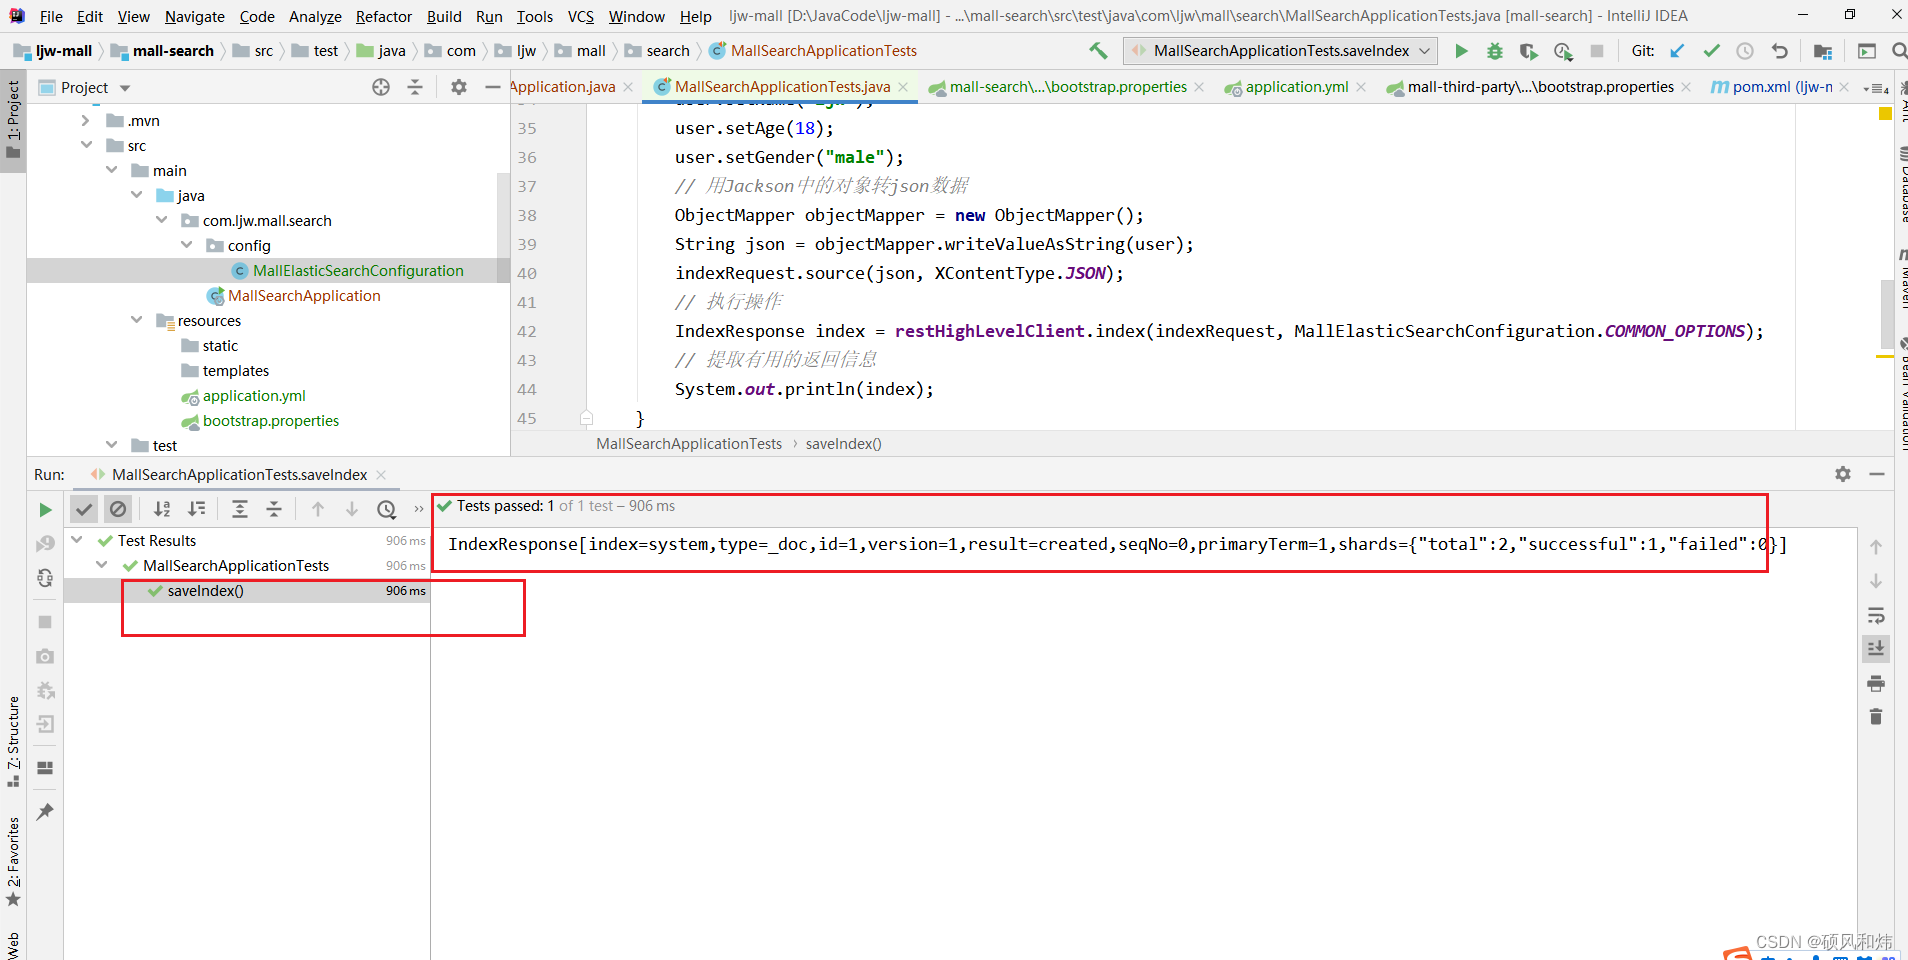Expand the .mvn folder
This screenshot has width=1908, height=960.
coord(86,121)
